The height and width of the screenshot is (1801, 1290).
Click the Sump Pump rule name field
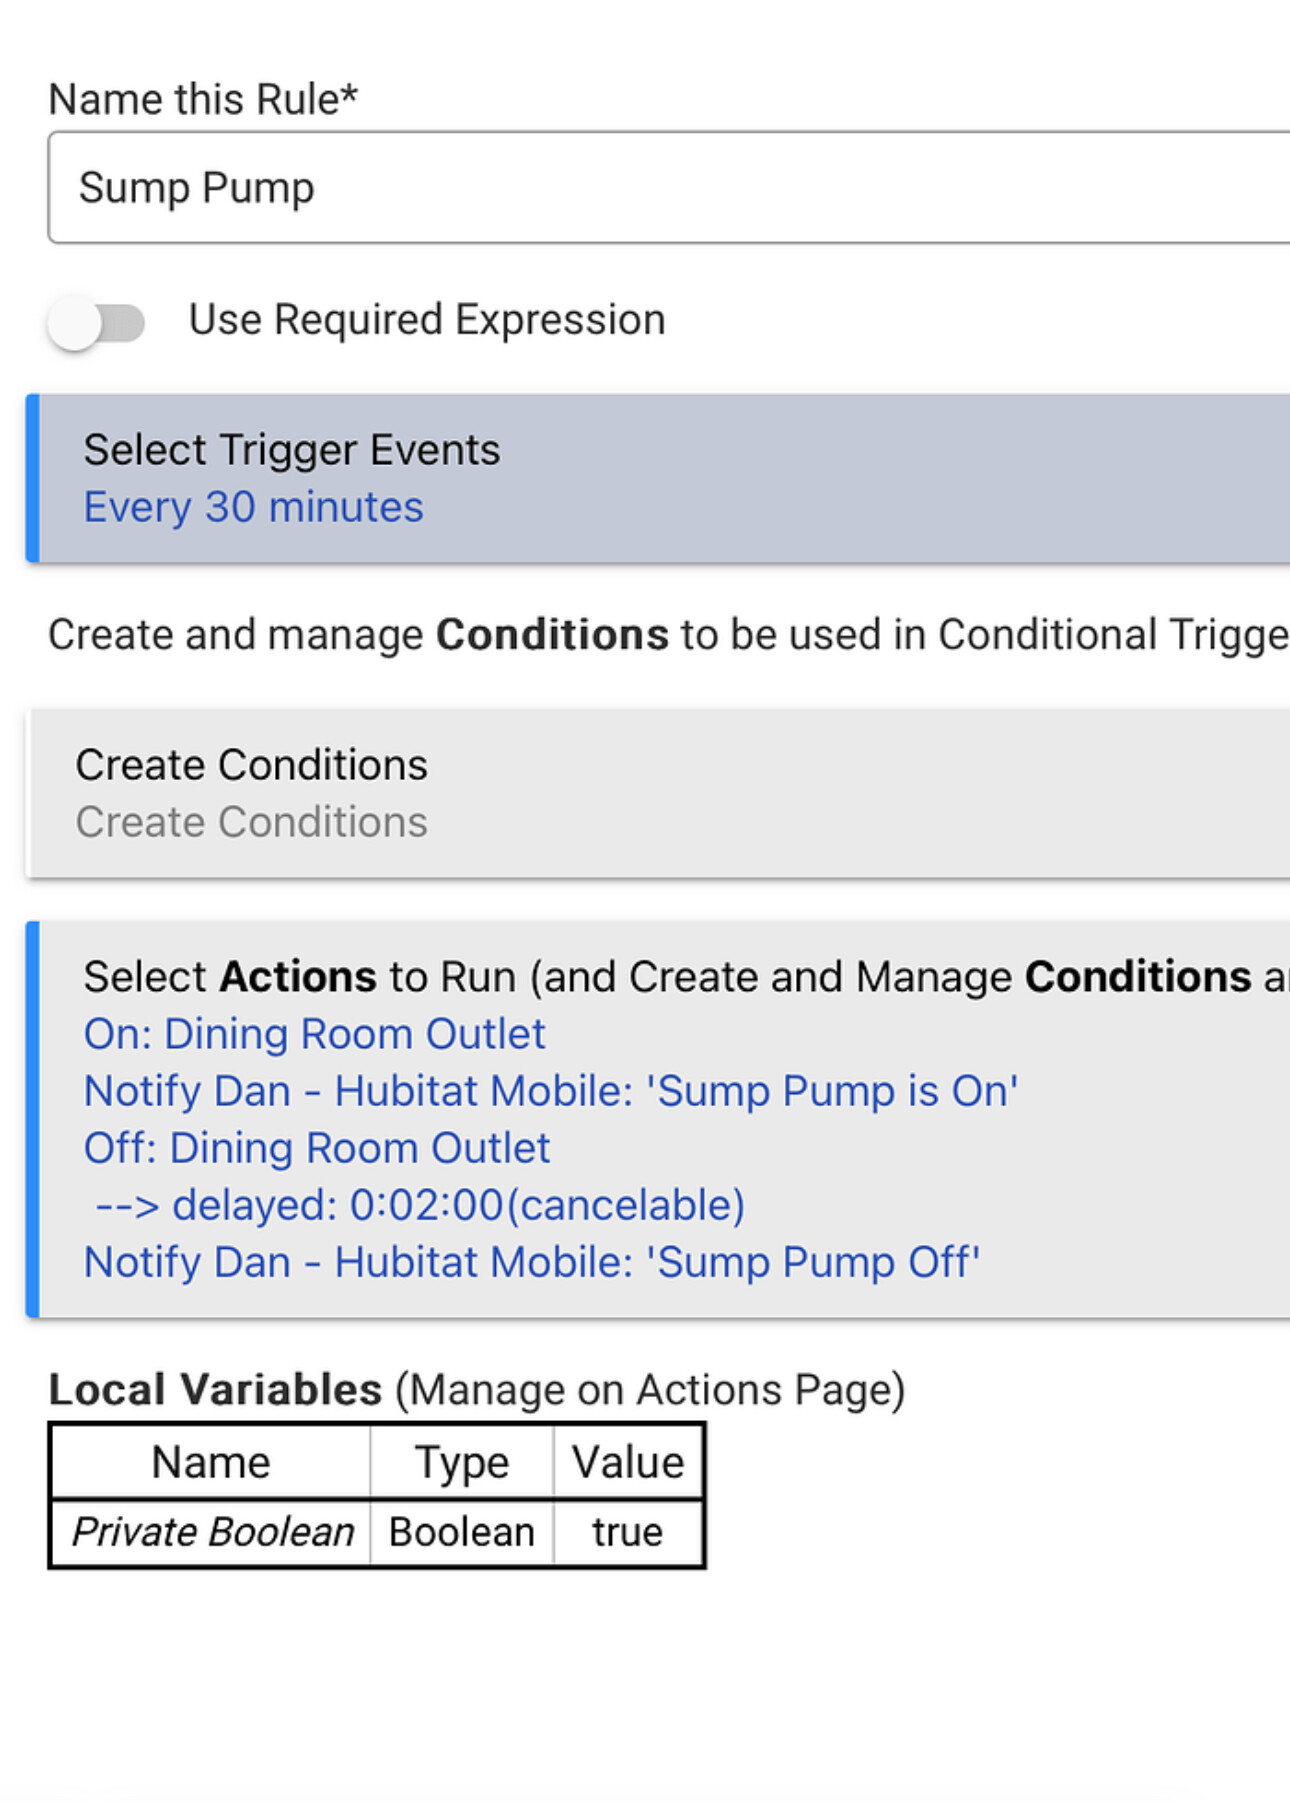coord(668,187)
